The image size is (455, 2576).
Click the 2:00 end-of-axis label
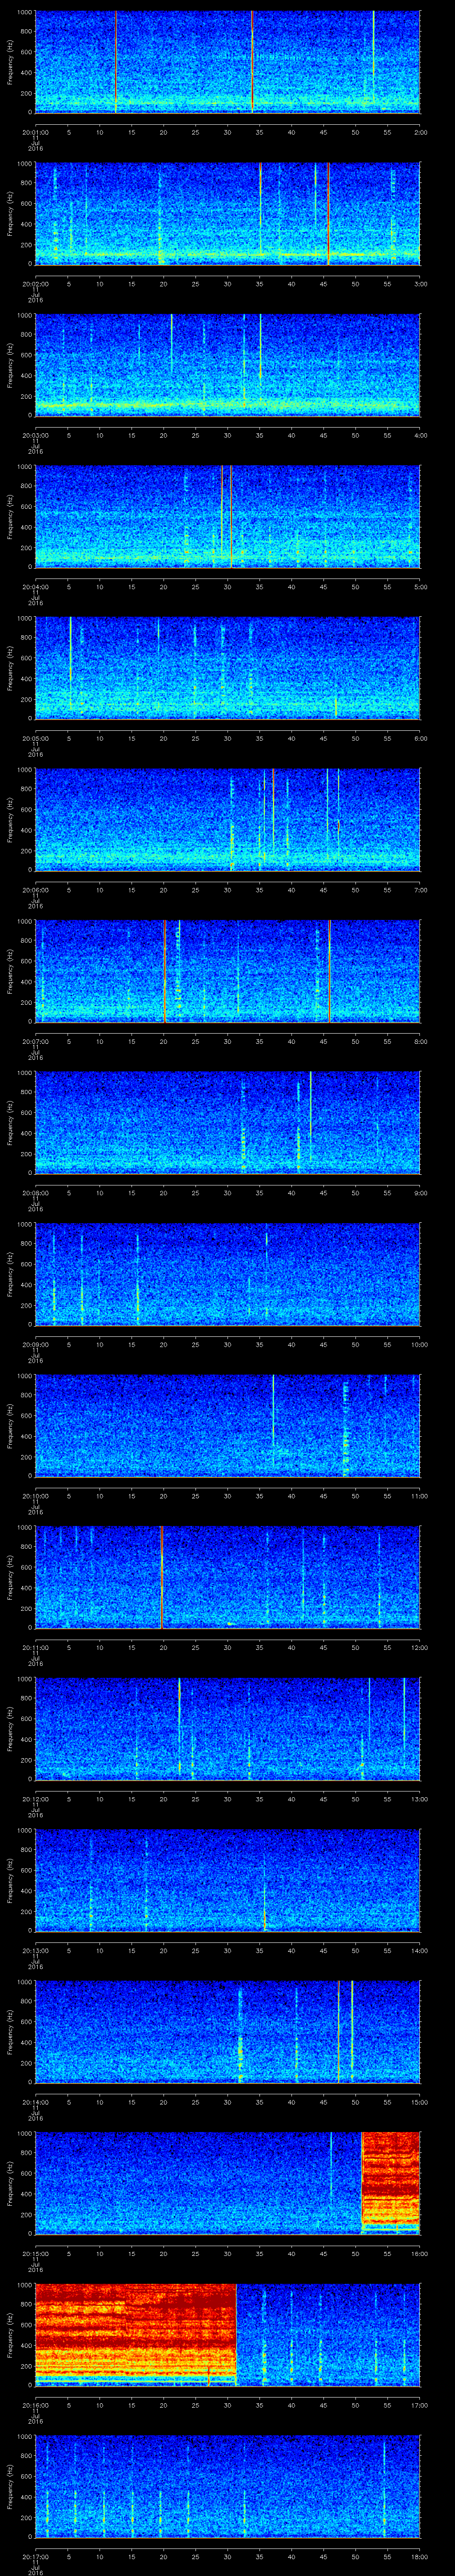421,131
